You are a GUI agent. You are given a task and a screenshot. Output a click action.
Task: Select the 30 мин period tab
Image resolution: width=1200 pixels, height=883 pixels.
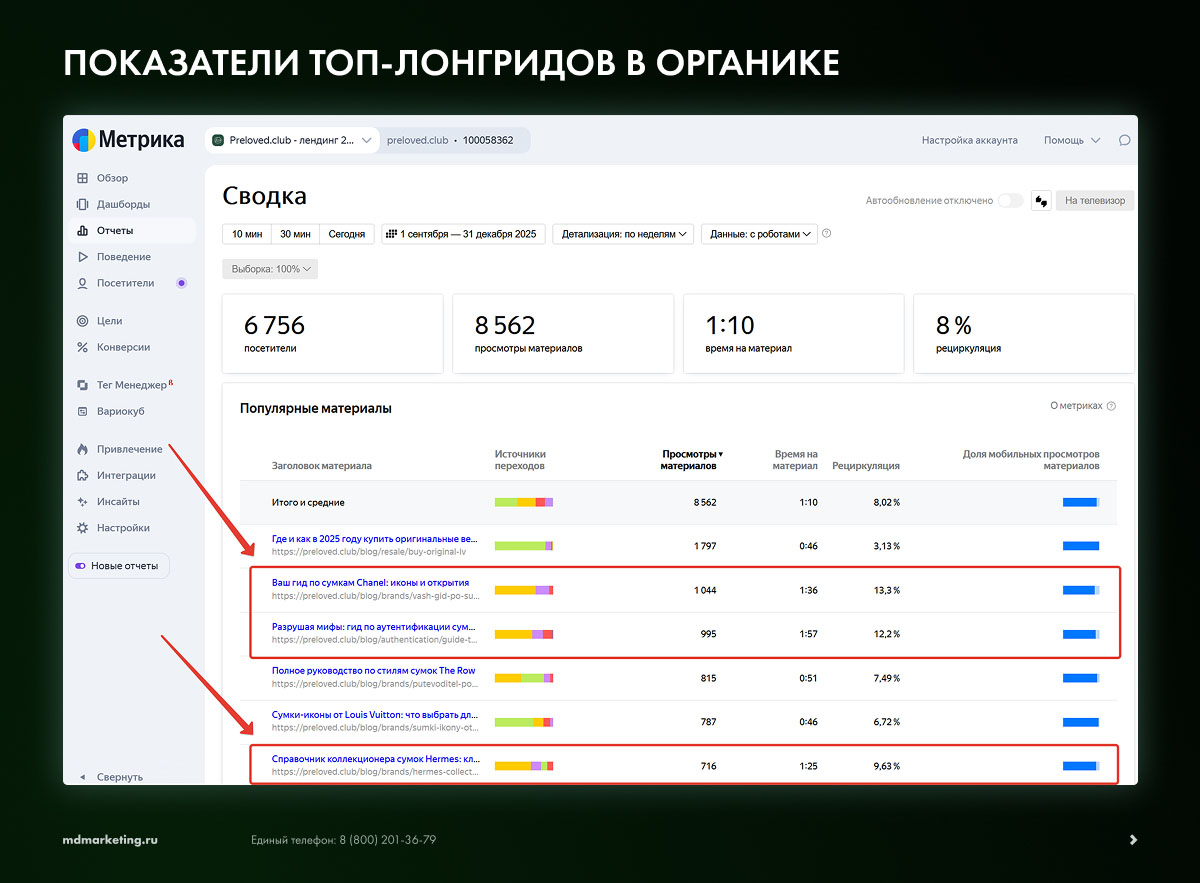(295, 234)
